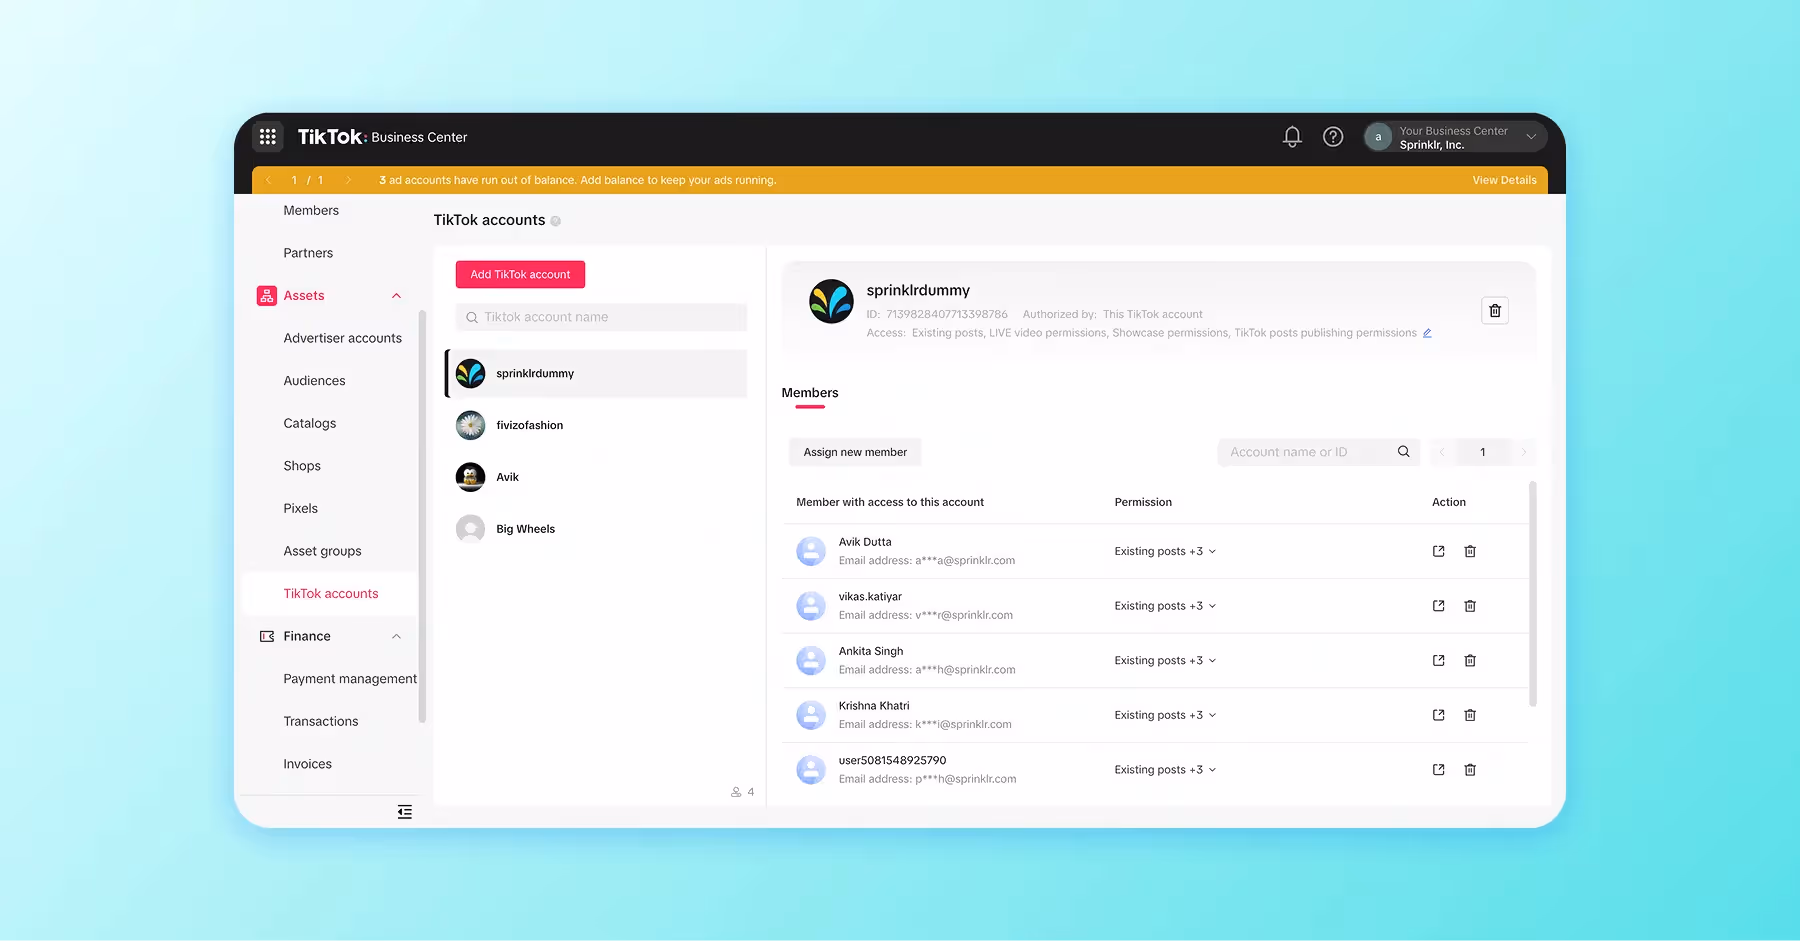Select fivizofashion in account list
The image size is (1800, 941).
tap(596, 425)
